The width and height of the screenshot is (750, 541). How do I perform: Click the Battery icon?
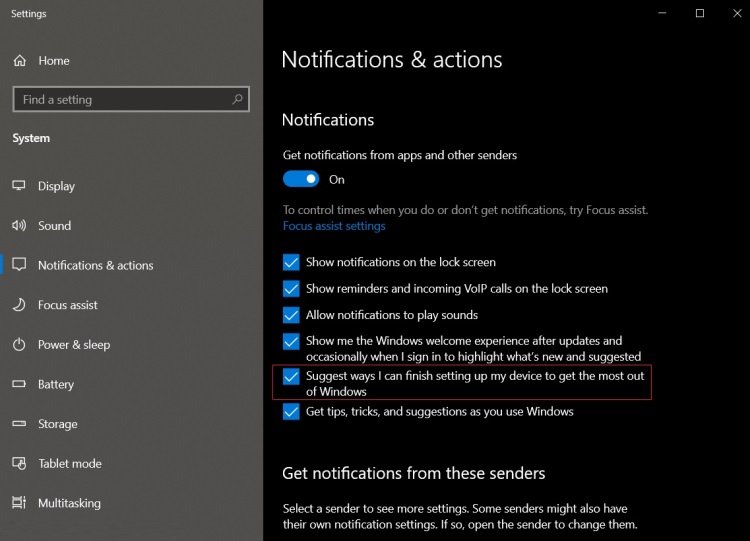pos(19,384)
